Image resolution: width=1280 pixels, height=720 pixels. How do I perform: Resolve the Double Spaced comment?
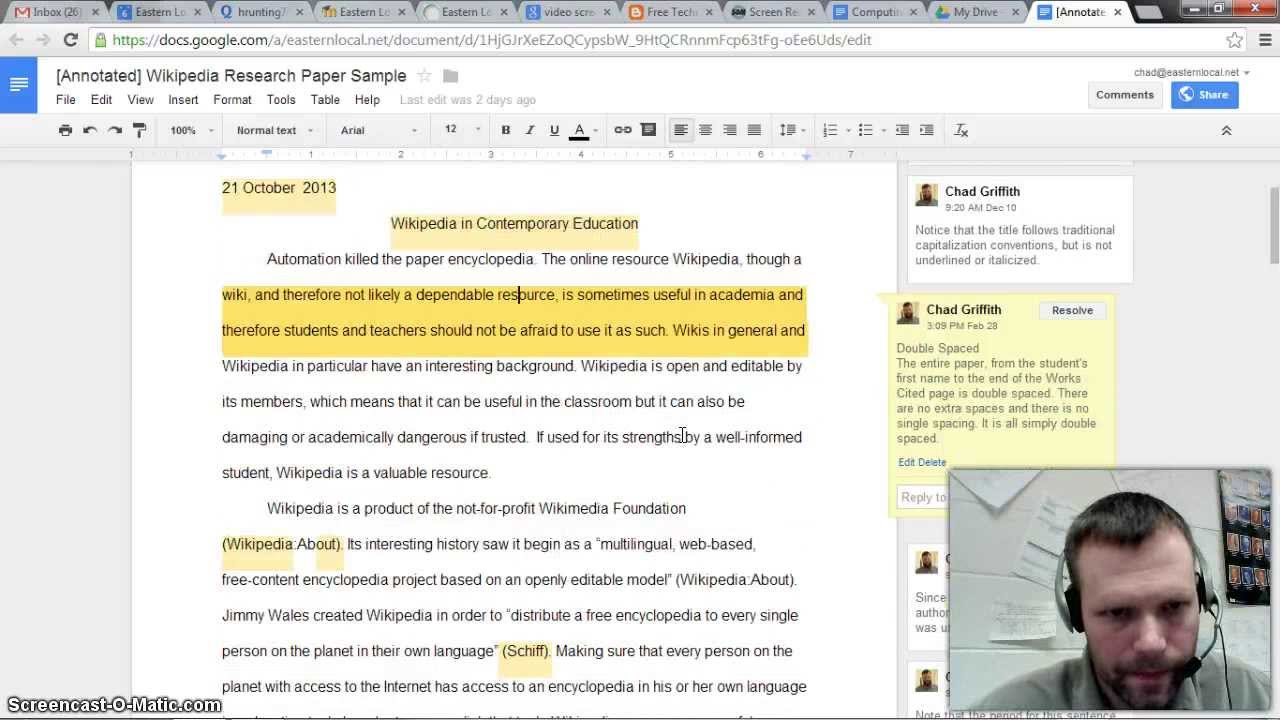[x=1072, y=310]
